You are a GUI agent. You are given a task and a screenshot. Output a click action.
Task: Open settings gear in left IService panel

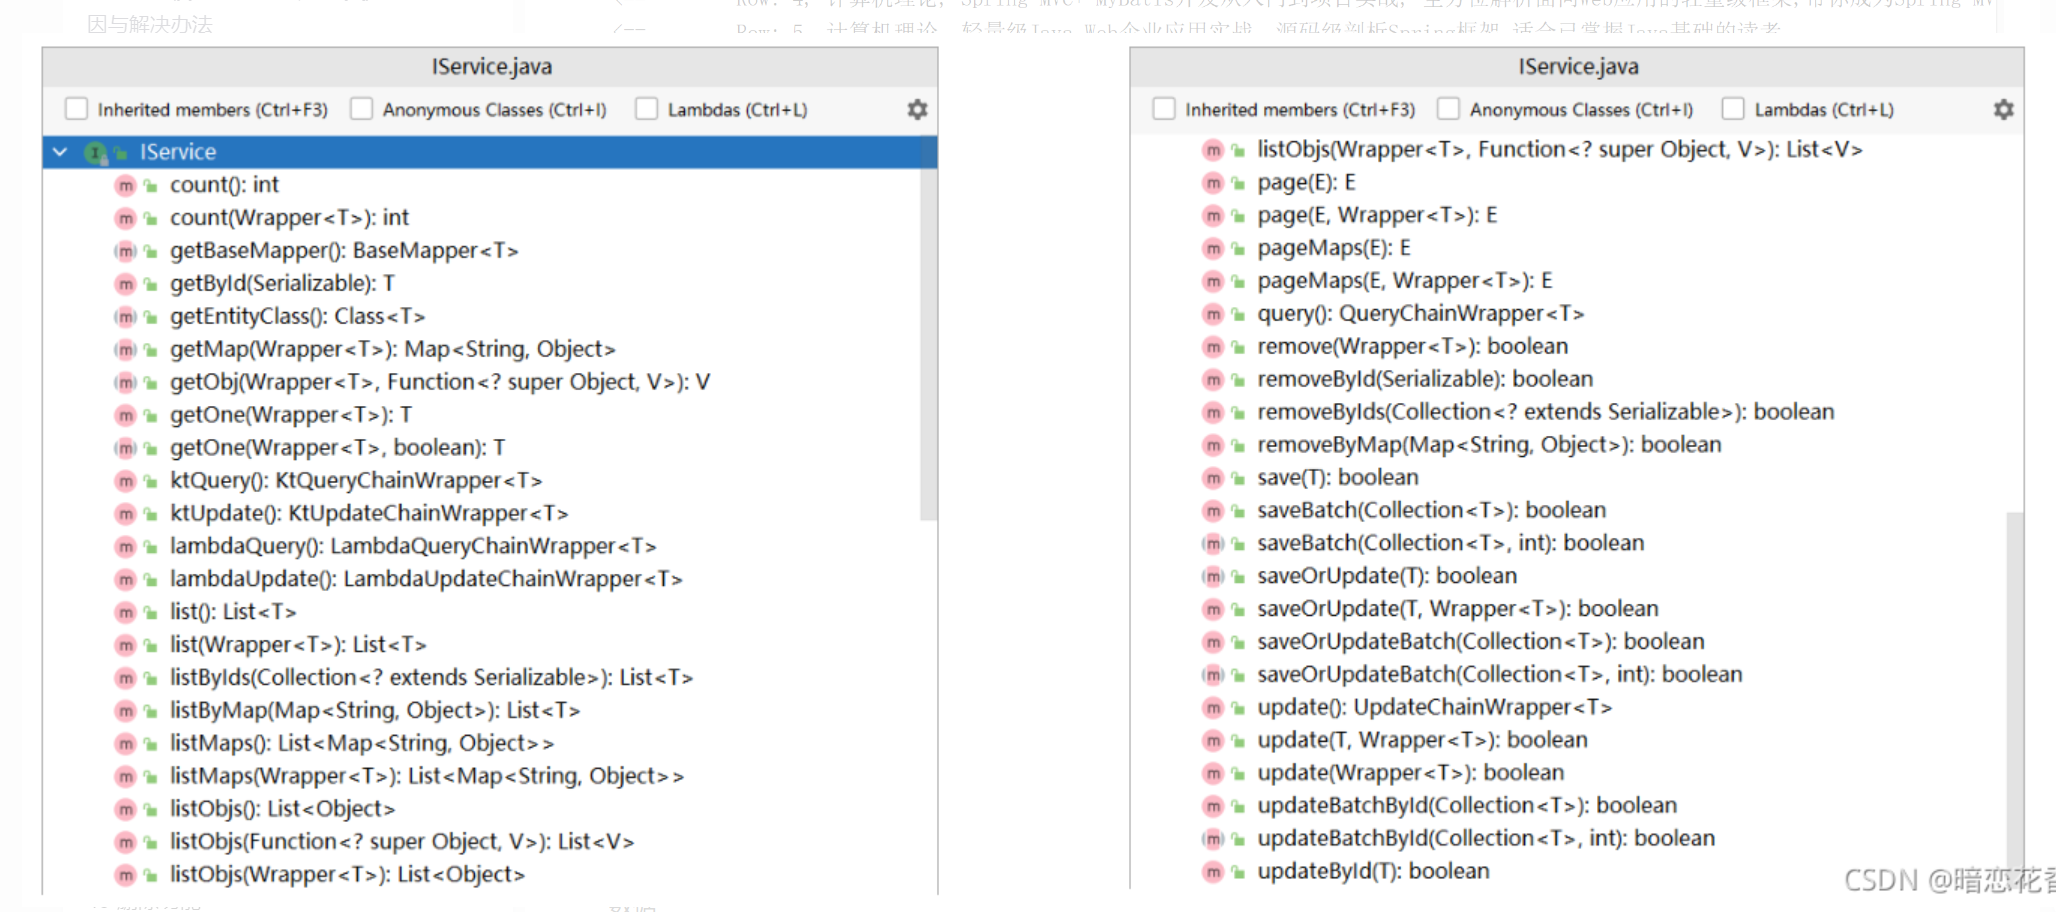[x=917, y=110]
